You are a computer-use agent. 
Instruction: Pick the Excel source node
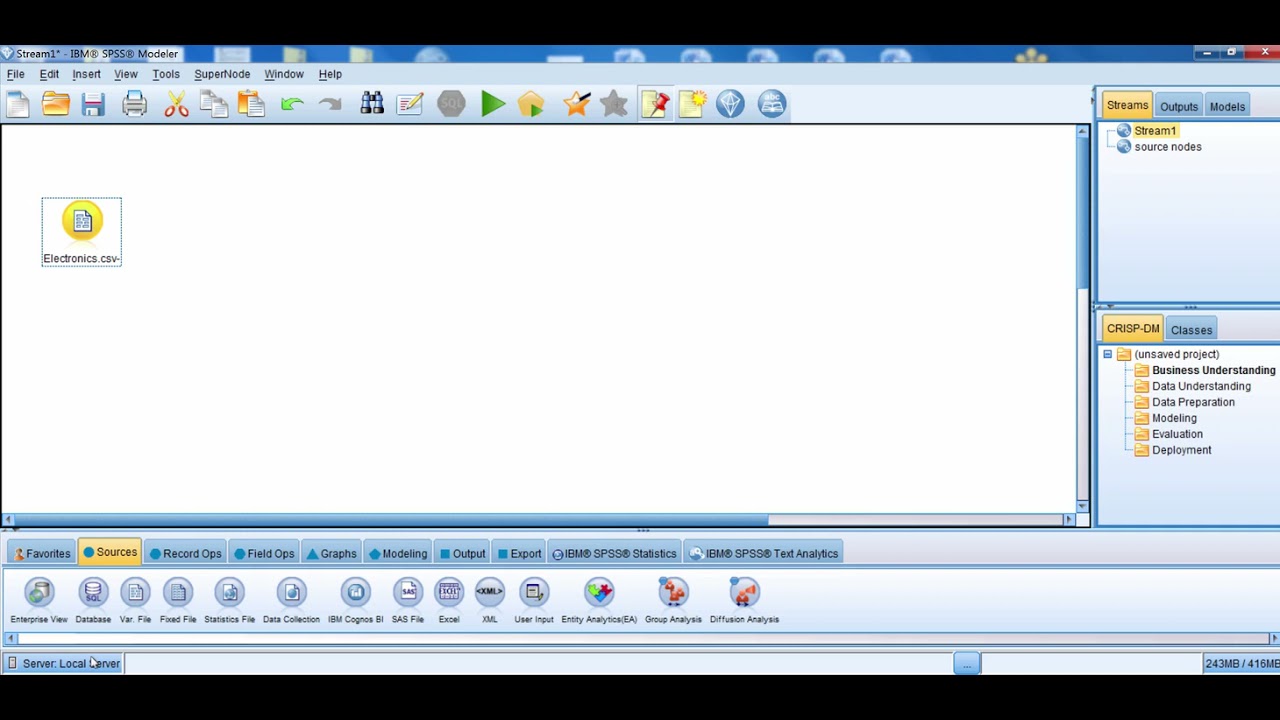point(449,601)
